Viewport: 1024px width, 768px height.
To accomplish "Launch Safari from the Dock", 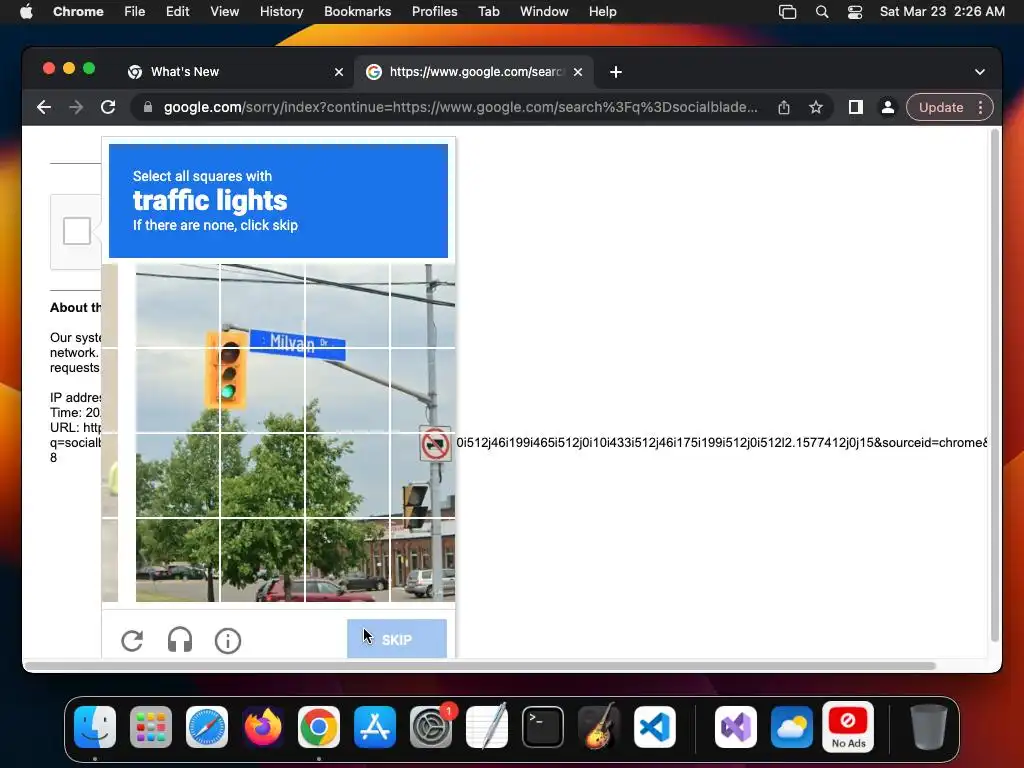I will pos(207,727).
